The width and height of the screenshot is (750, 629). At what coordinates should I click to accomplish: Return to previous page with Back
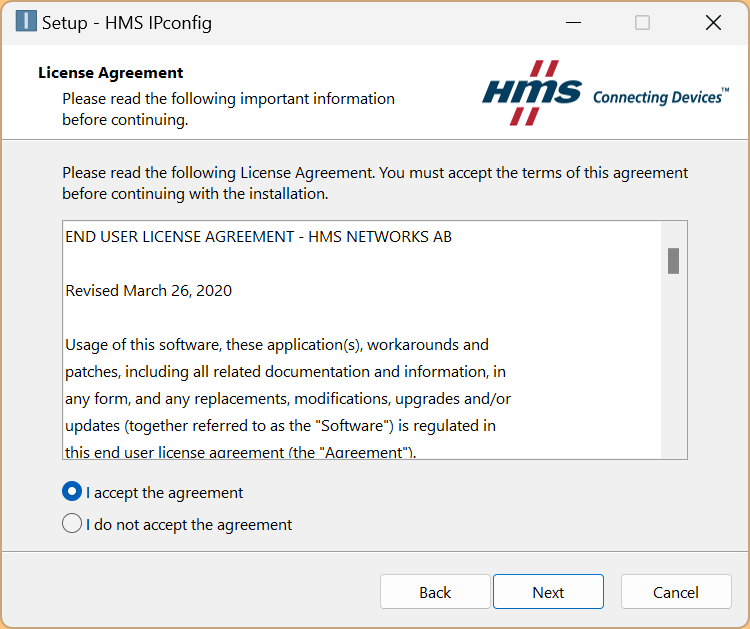pyautogui.click(x=435, y=592)
